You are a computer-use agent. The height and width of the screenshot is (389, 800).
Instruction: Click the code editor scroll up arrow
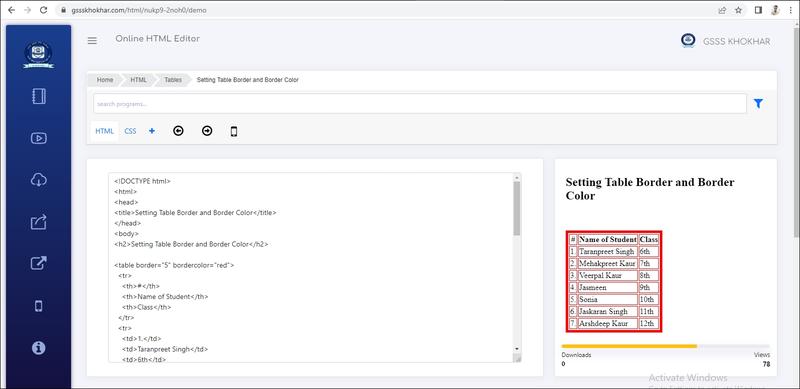(517, 178)
